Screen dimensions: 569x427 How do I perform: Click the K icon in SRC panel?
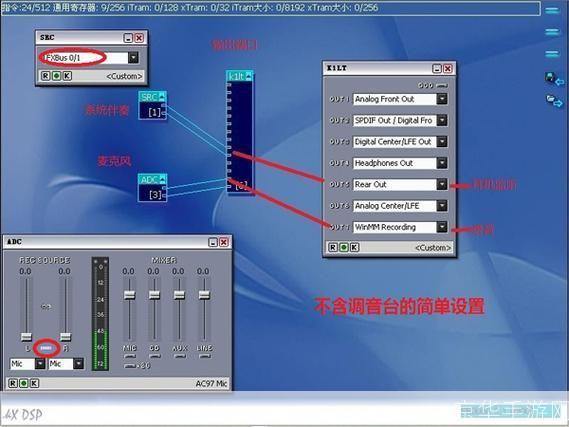click(67, 76)
